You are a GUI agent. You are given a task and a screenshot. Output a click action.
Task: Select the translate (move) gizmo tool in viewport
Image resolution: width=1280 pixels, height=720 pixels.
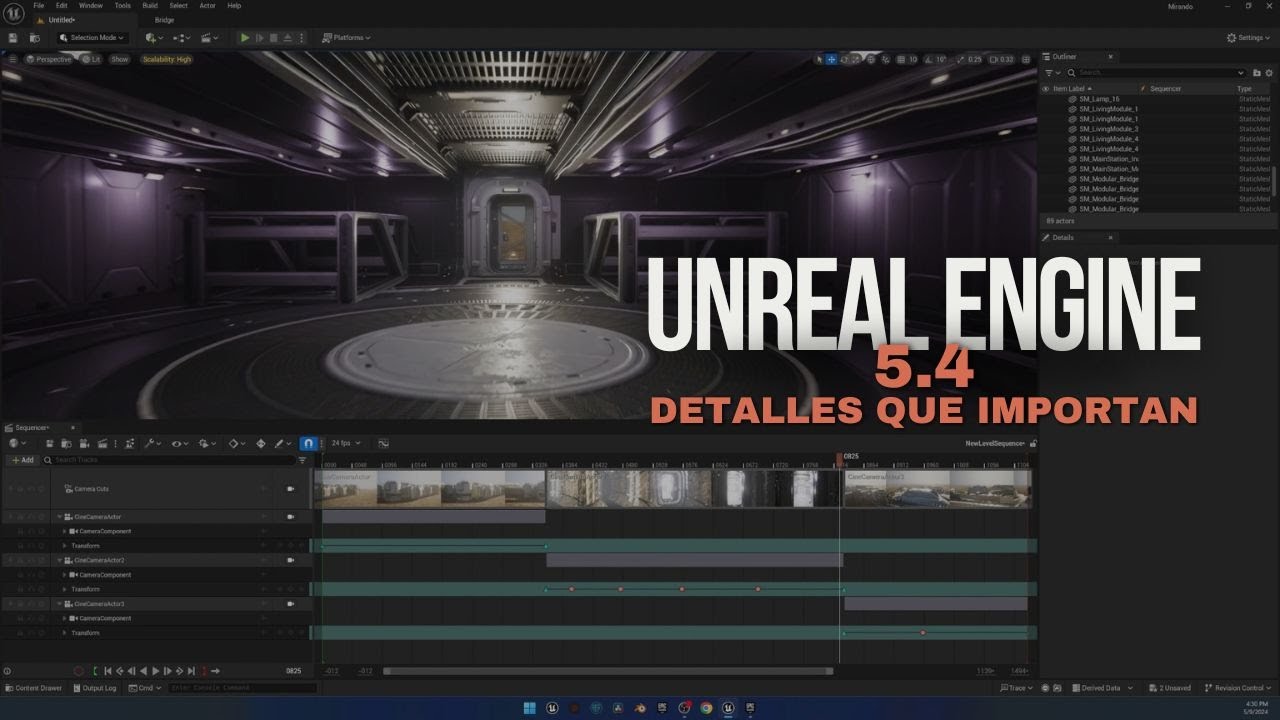coord(832,60)
